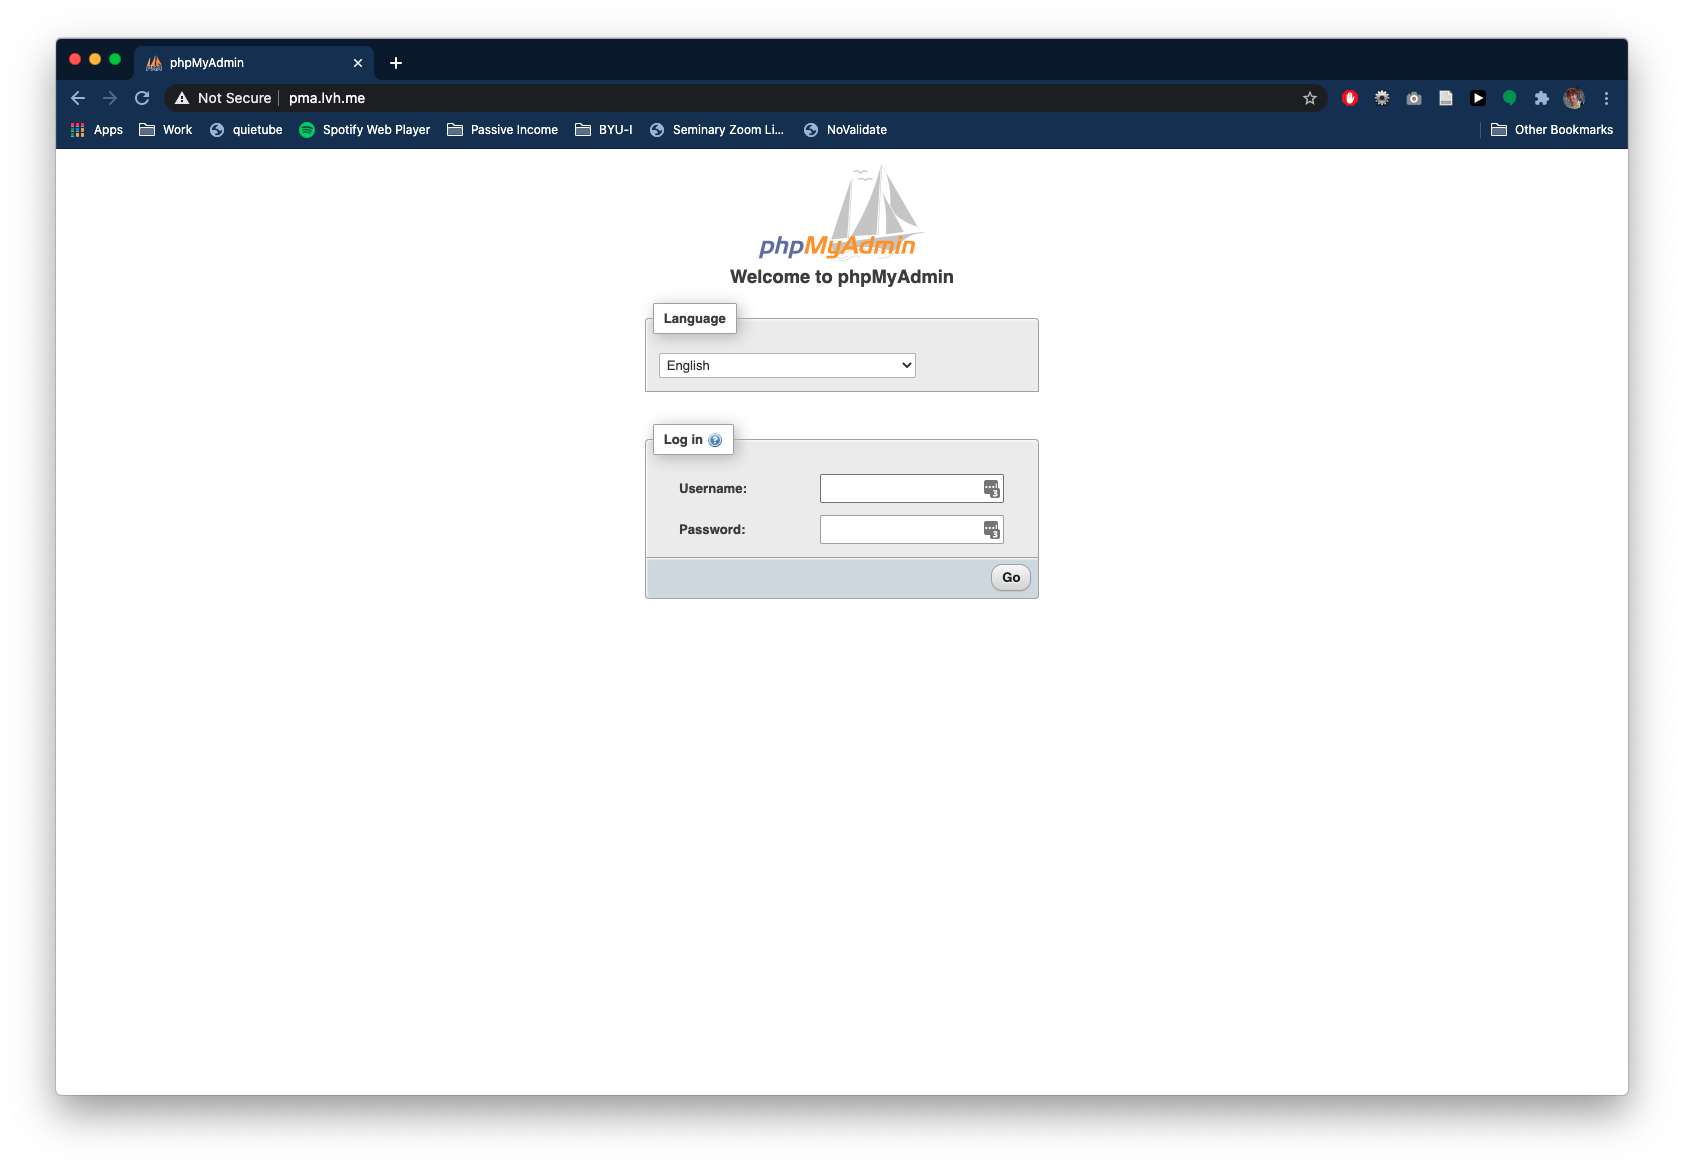The width and height of the screenshot is (1684, 1169).
Task: Open the Chrome profile avatar
Action: pyautogui.click(x=1574, y=98)
